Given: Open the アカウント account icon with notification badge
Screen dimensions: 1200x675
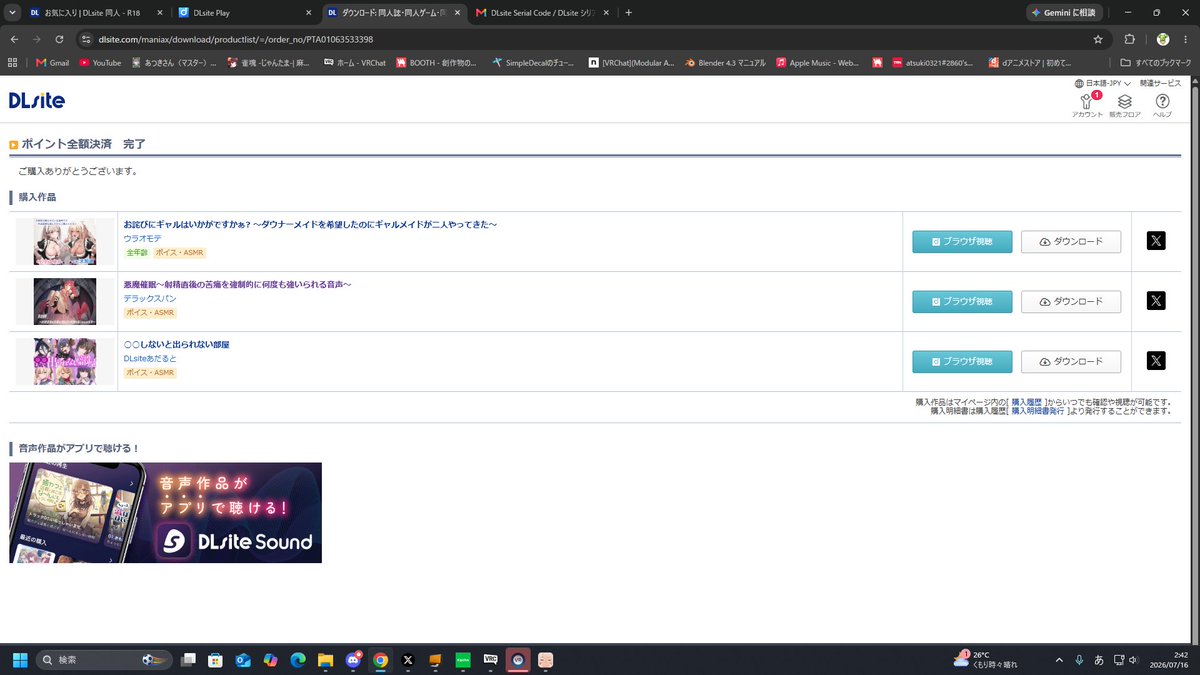Looking at the screenshot, I should [x=1087, y=105].
